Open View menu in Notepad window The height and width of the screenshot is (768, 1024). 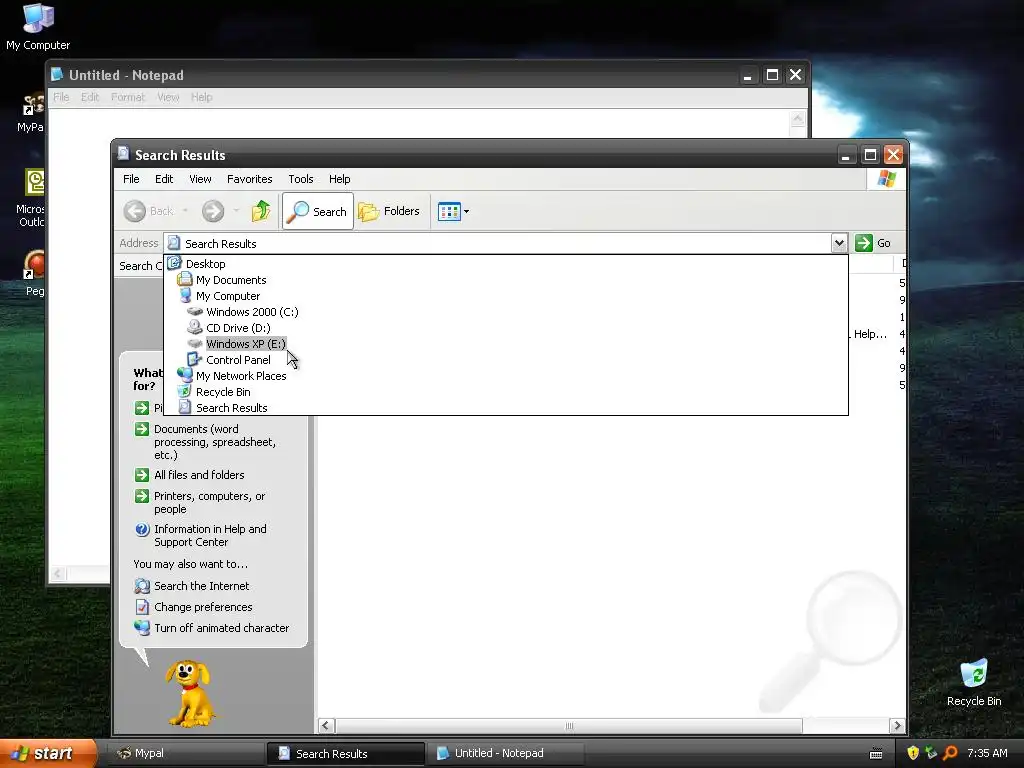point(168,97)
